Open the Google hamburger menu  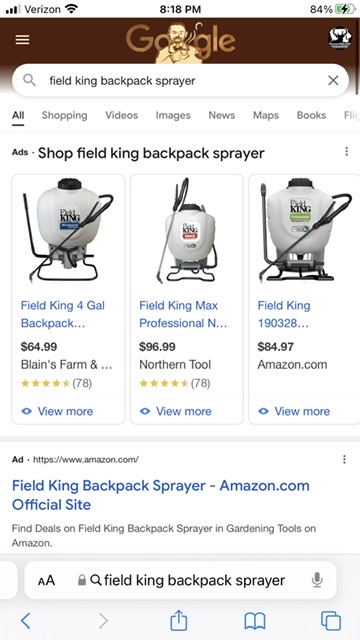pos(22,40)
